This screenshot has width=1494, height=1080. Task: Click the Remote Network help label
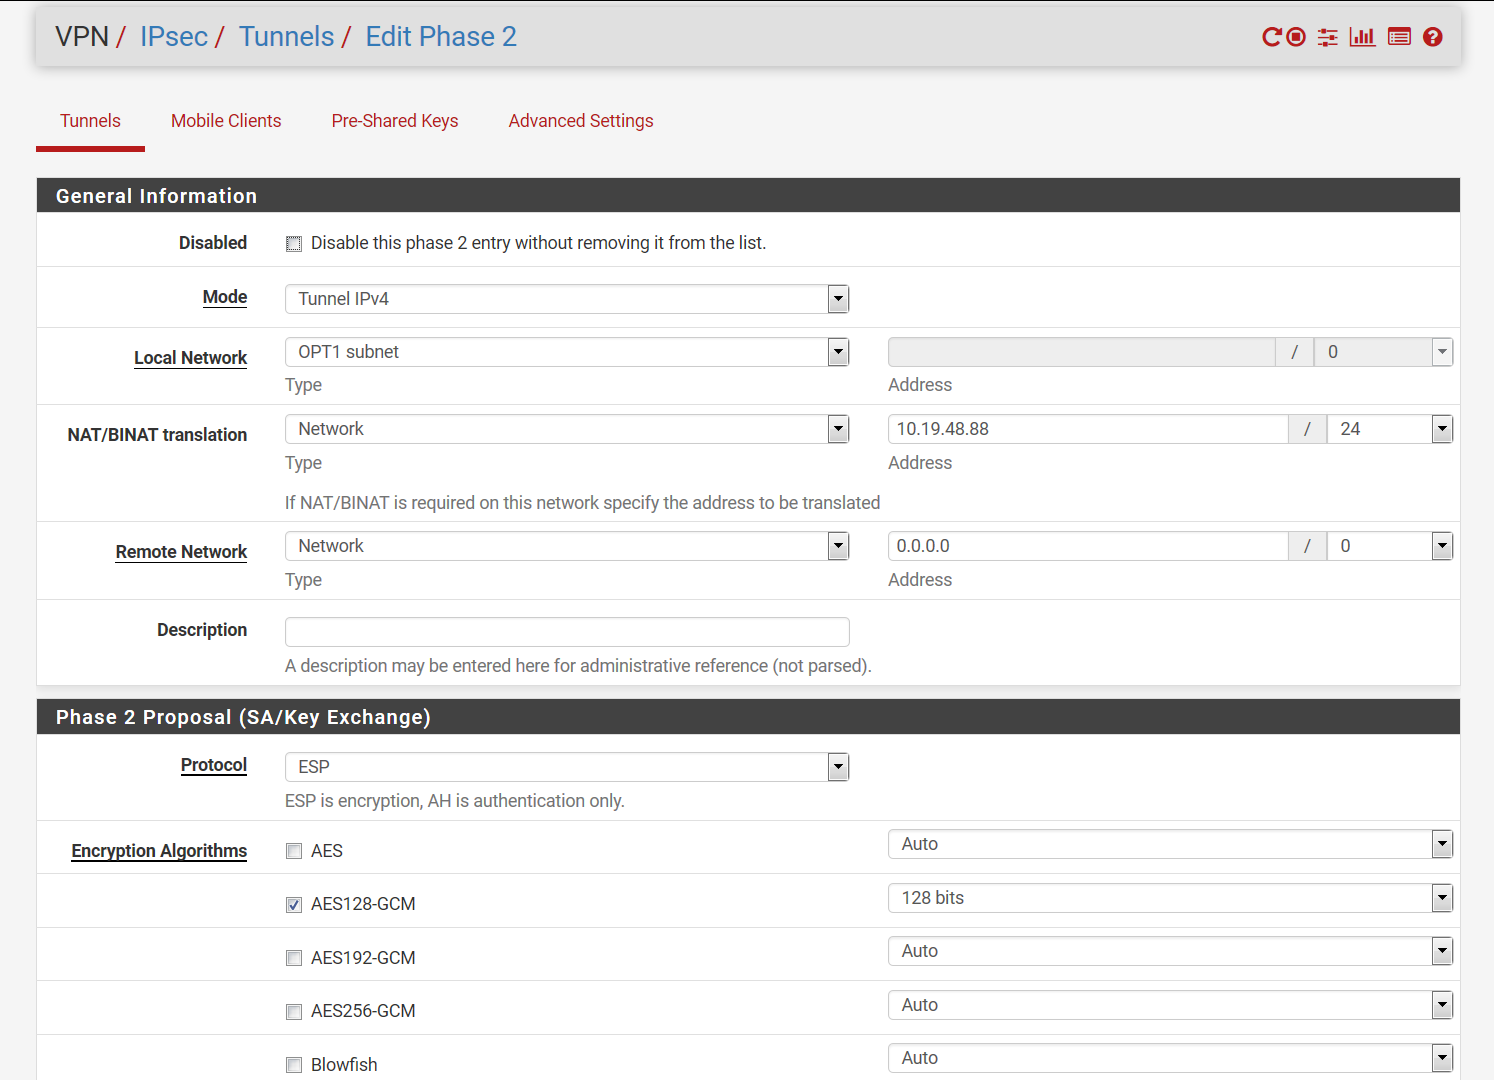point(181,552)
